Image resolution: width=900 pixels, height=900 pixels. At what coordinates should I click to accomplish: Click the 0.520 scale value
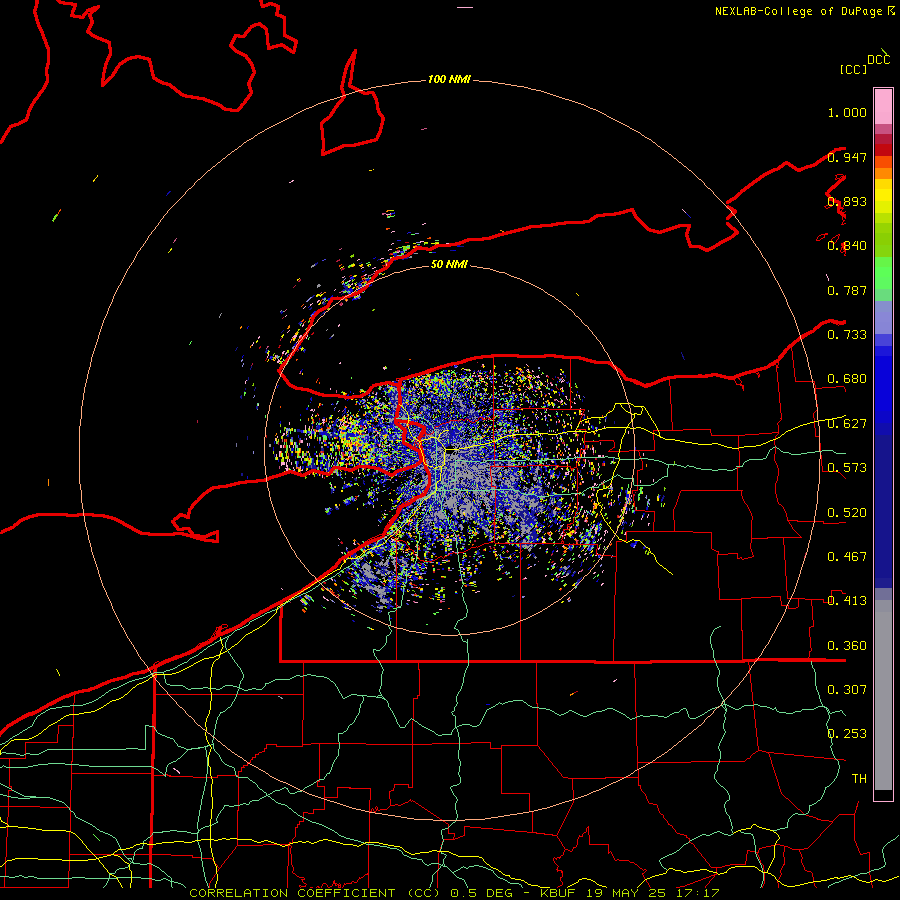(847, 513)
